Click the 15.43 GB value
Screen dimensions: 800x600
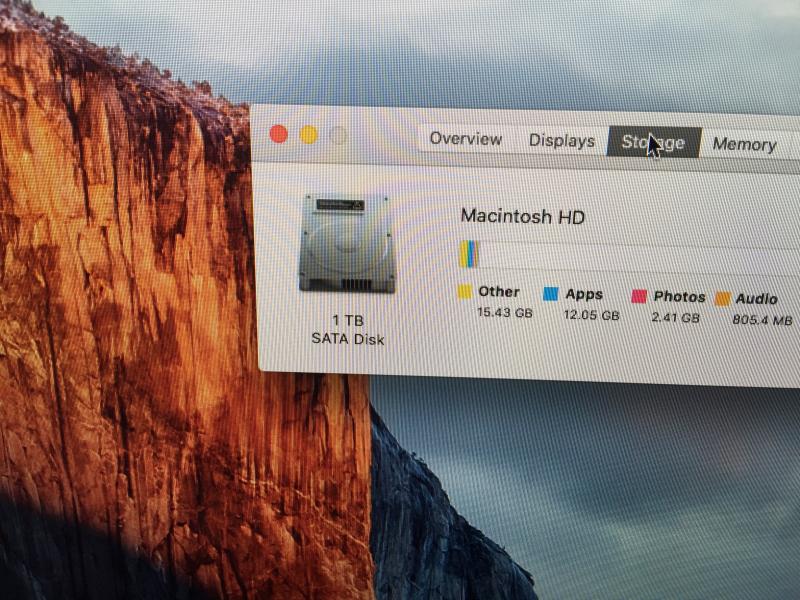coord(505,312)
